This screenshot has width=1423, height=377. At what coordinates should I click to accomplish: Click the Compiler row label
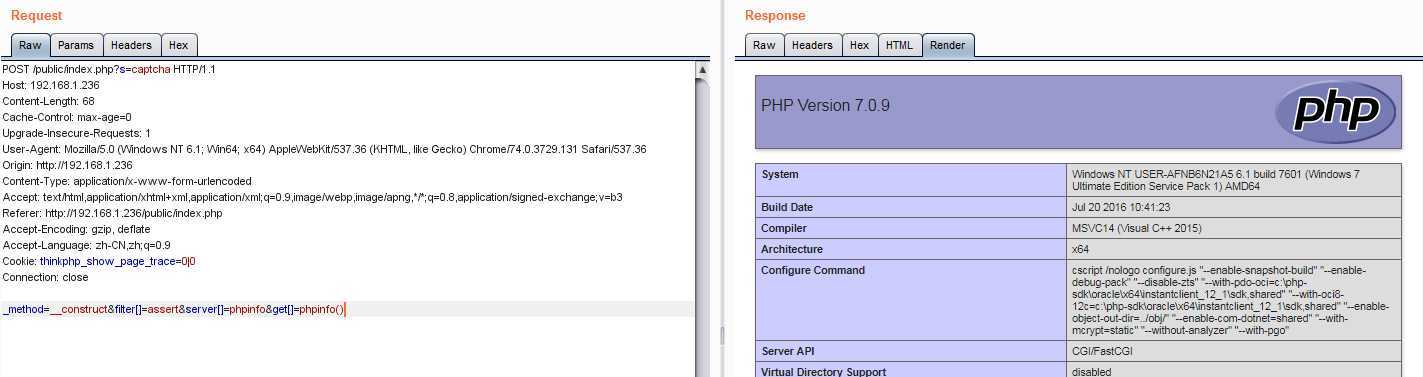coord(785,228)
